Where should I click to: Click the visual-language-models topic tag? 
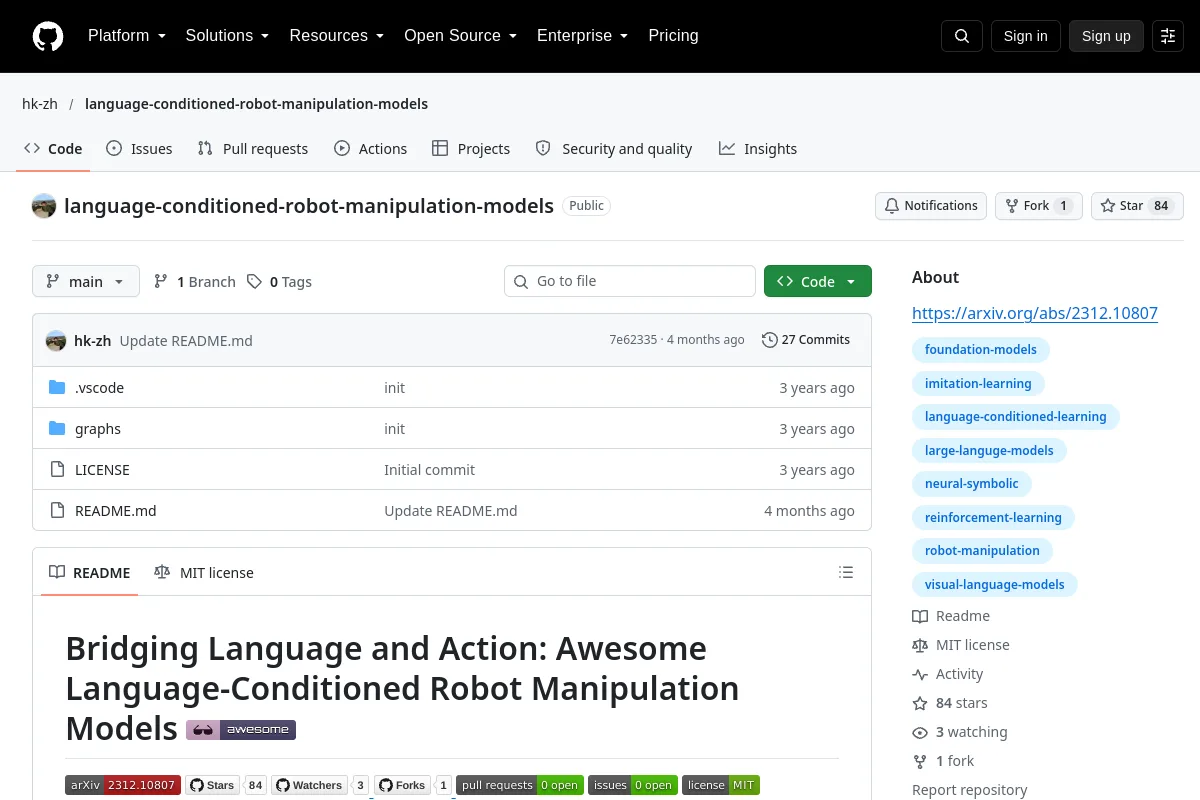(x=994, y=585)
